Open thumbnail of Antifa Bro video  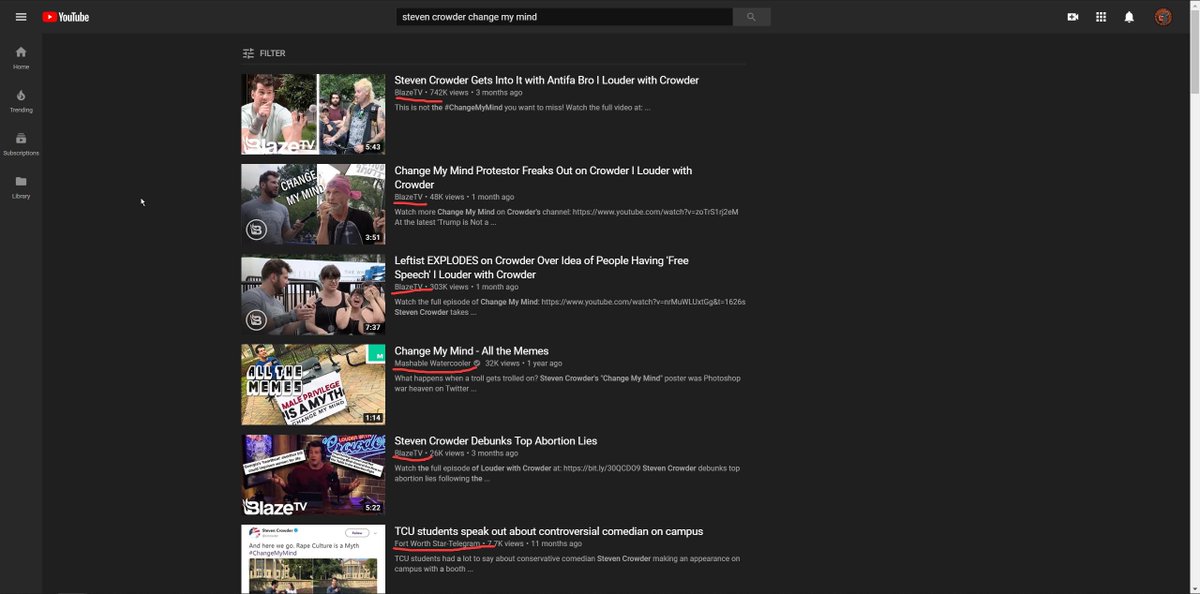(x=313, y=114)
